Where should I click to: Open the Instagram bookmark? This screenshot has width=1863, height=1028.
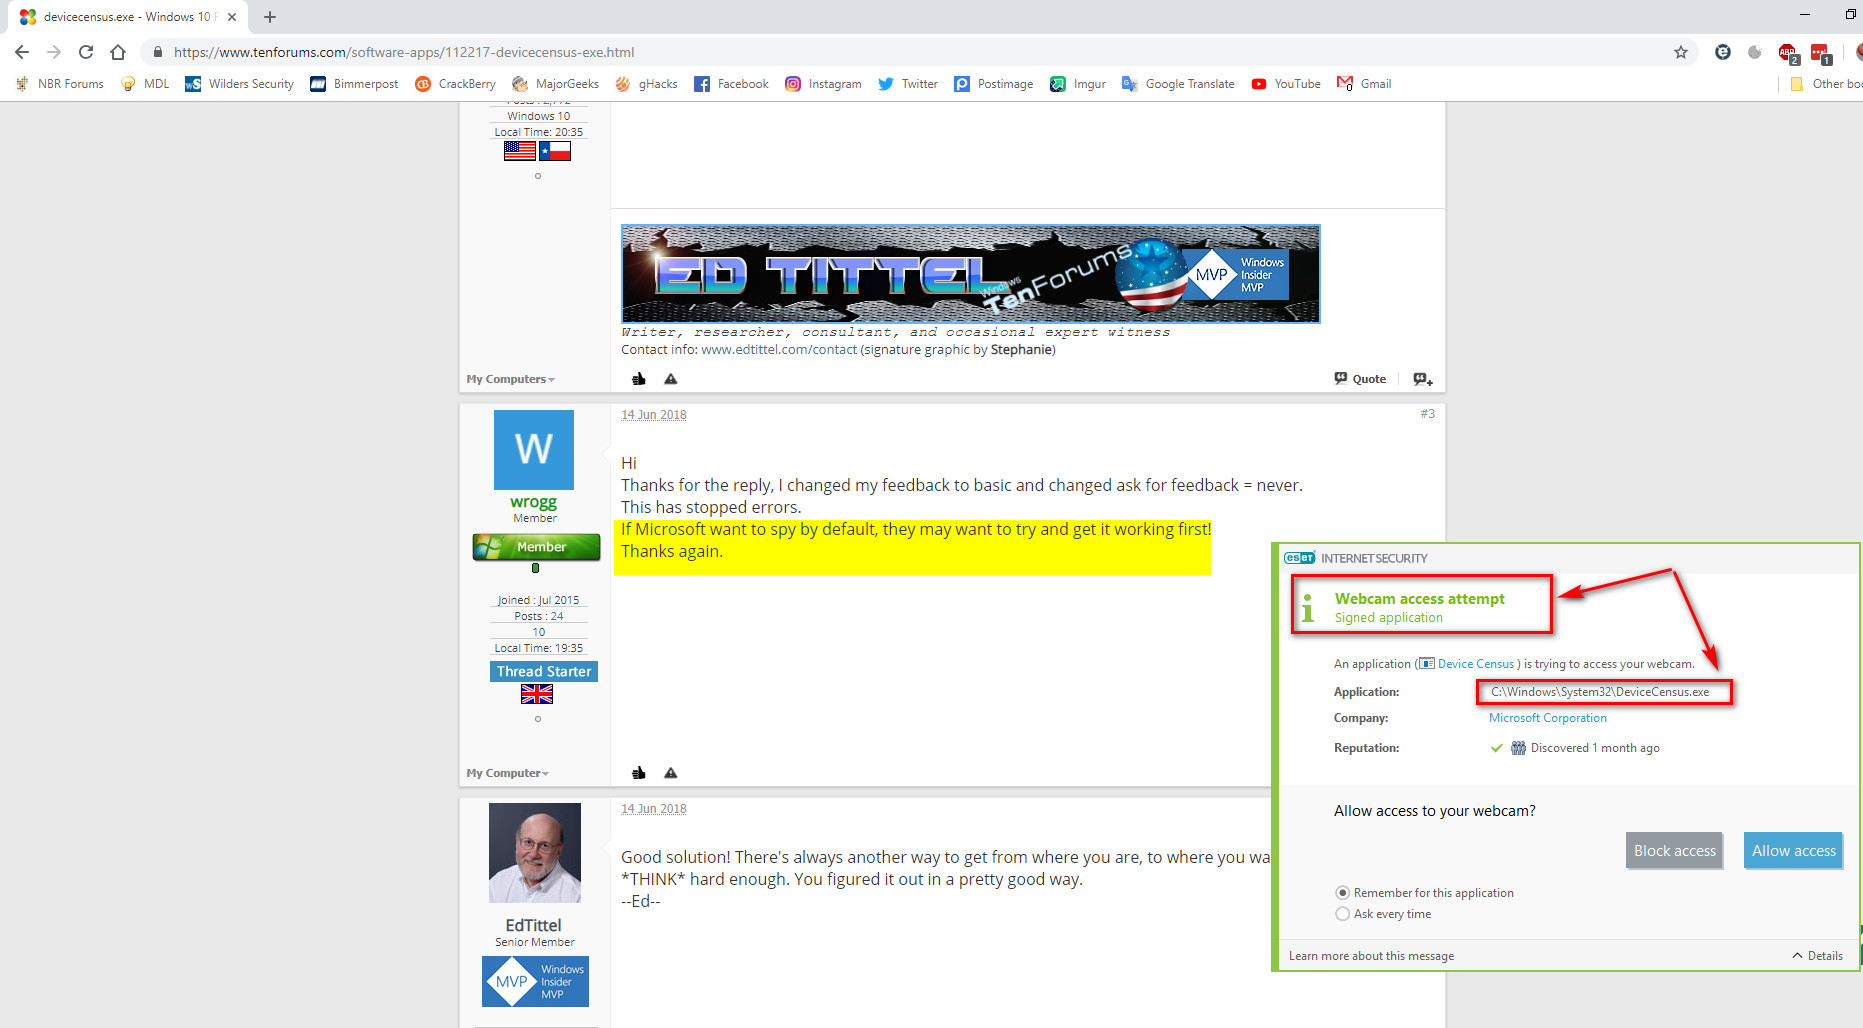click(824, 84)
